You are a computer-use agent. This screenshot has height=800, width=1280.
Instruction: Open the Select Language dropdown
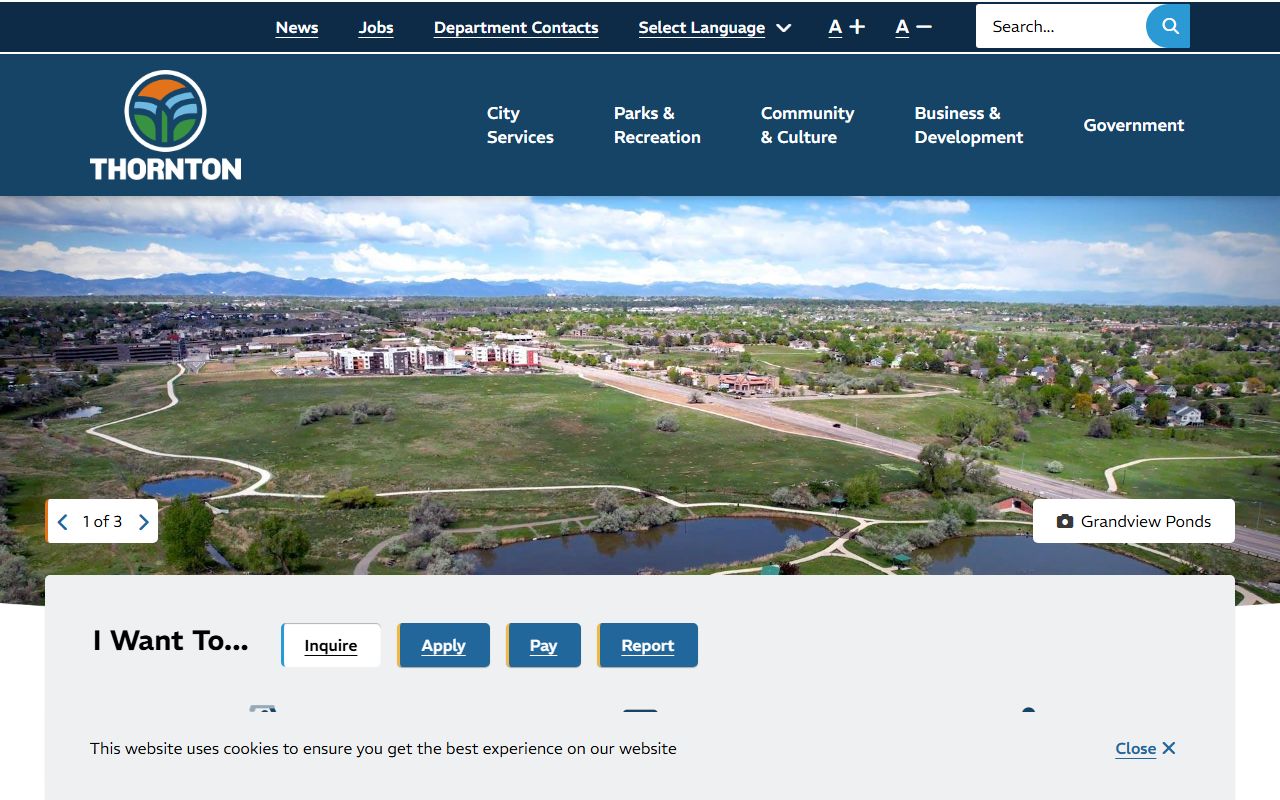[x=714, y=28]
